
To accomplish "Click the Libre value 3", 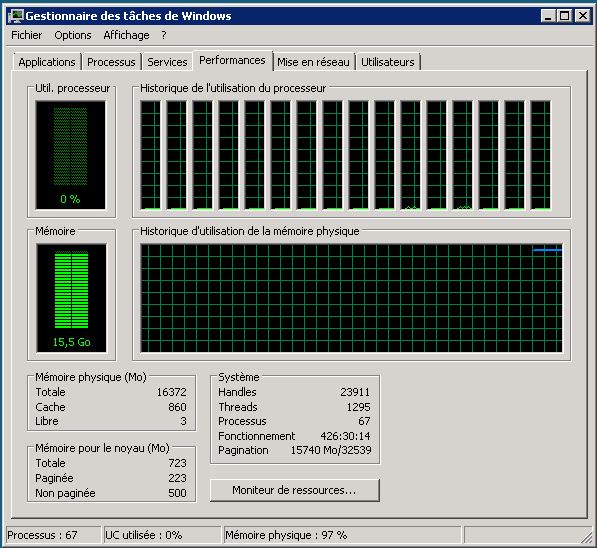I will coord(184,421).
